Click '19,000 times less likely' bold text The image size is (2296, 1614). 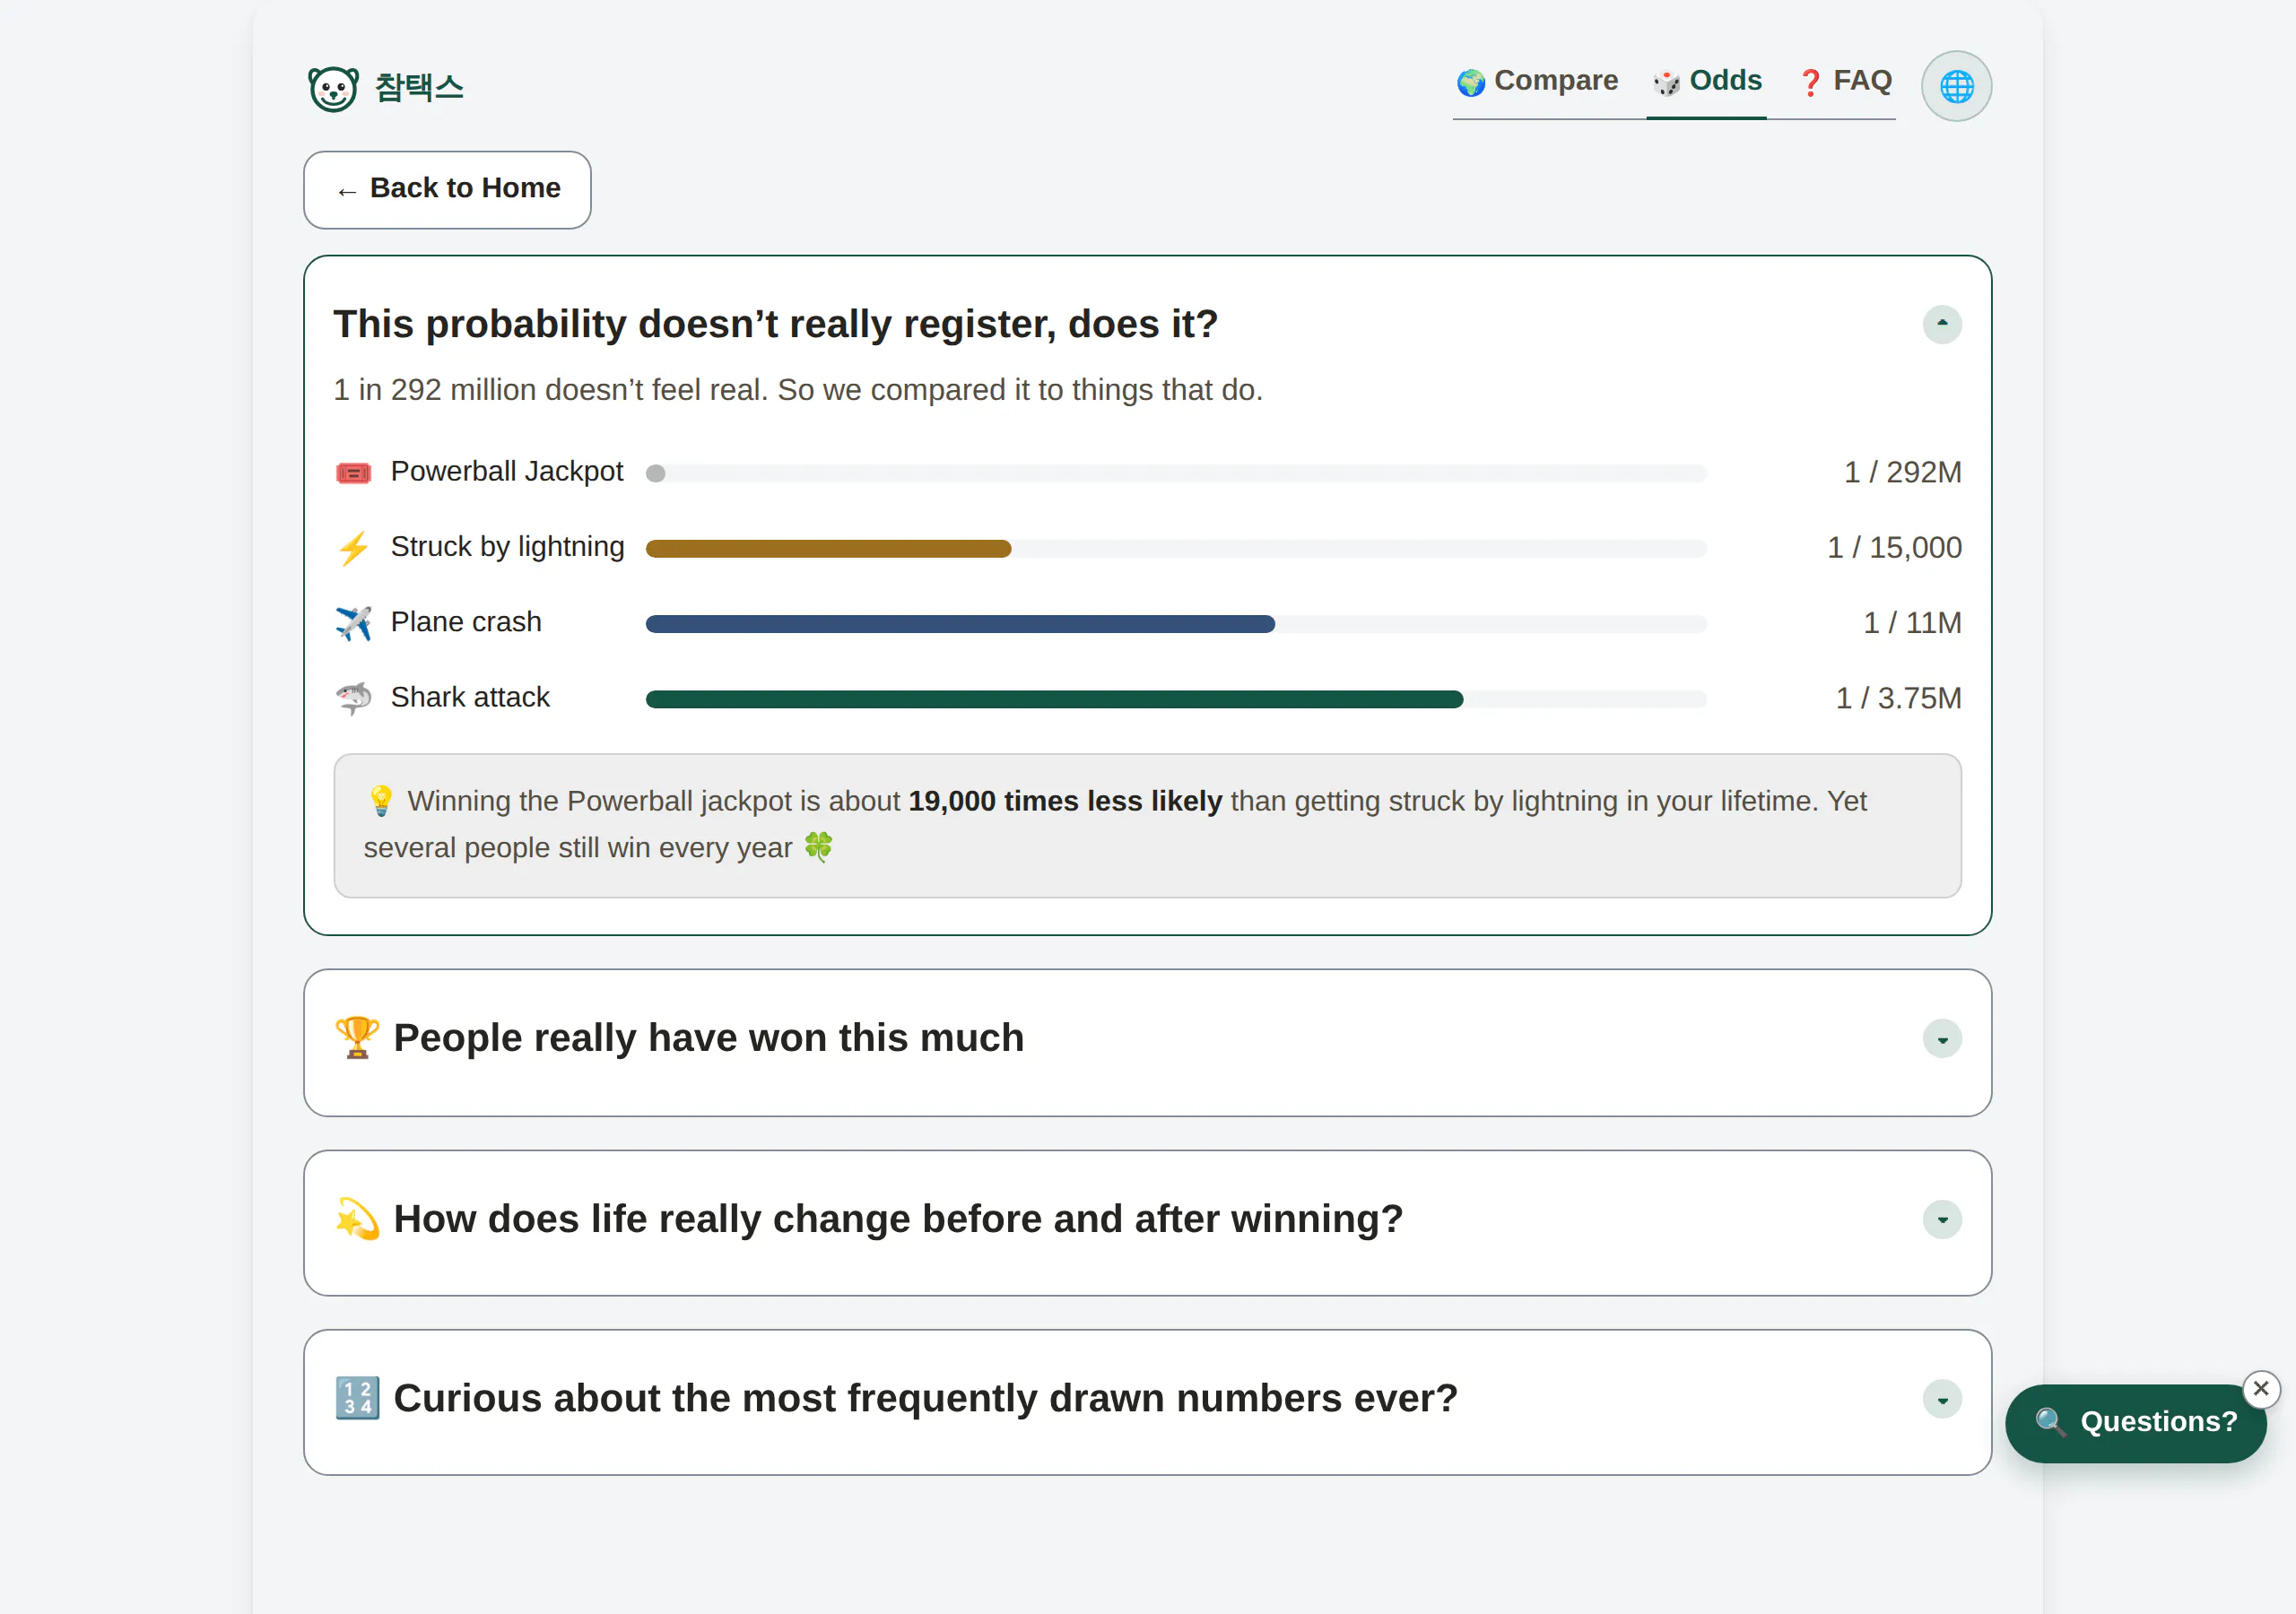tap(1065, 801)
